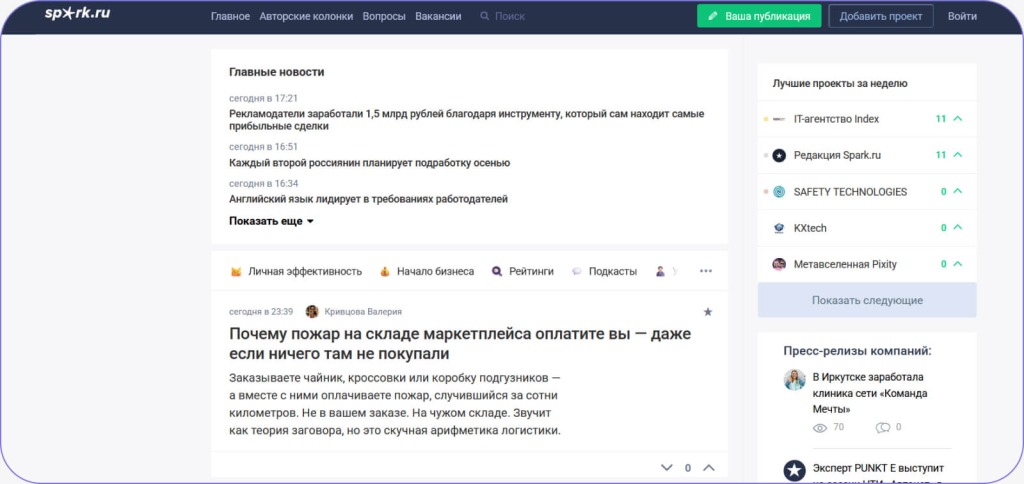Open Вакансии in the top navigation

[438, 16]
